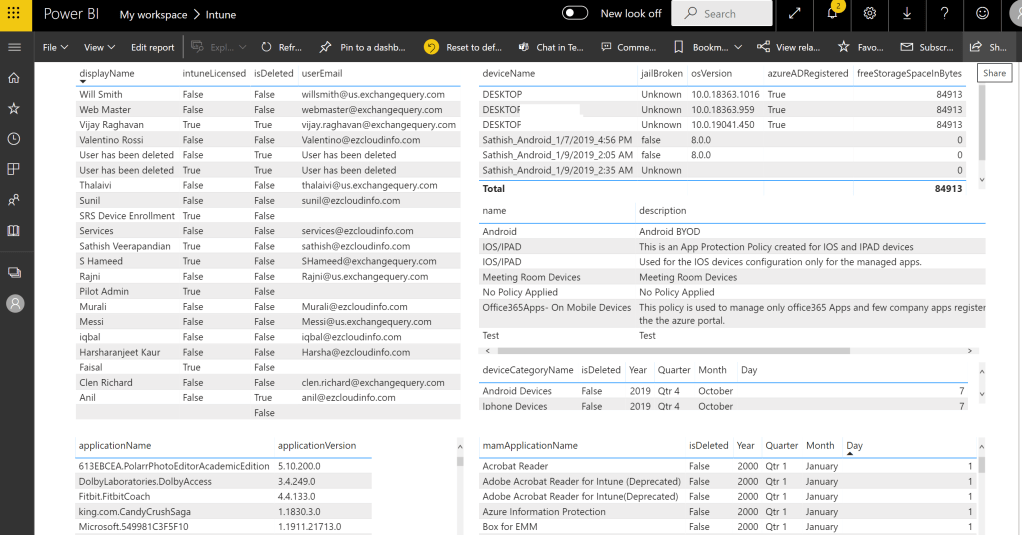Open Favorites star in left sidebar
The width and height of the screenshot is (1022, 535).
(14, 108)
